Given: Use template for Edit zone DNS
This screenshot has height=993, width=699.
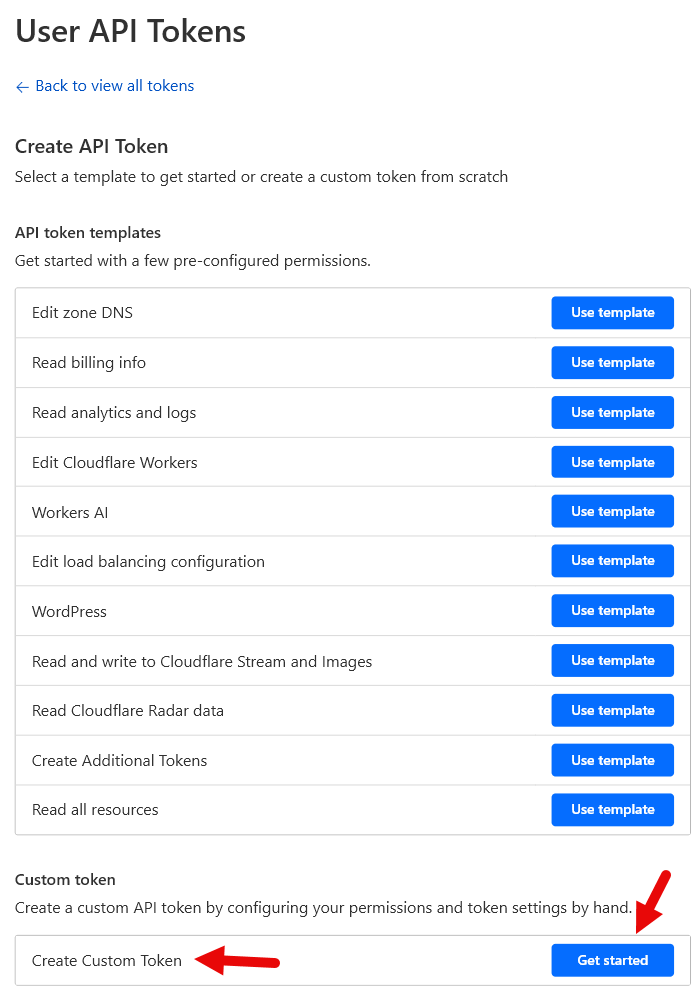Looking at the screenshot, I should 612,313.
